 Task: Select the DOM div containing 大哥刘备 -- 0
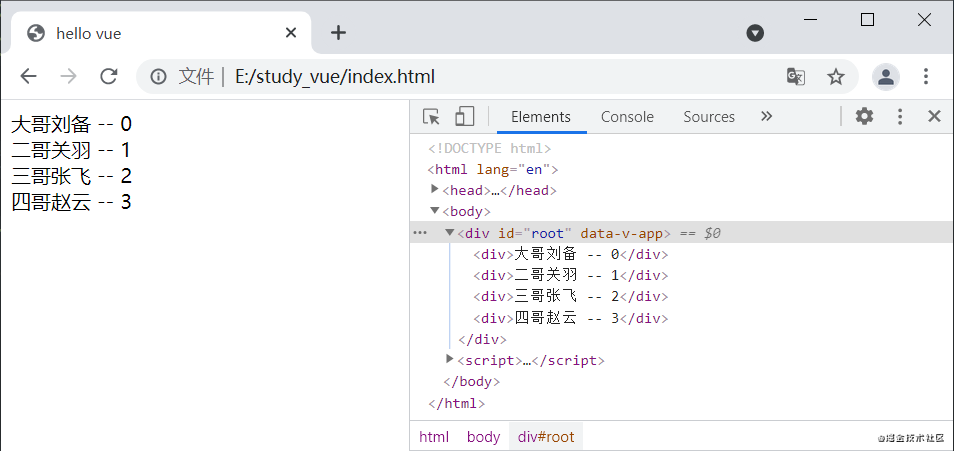point(571,254)
